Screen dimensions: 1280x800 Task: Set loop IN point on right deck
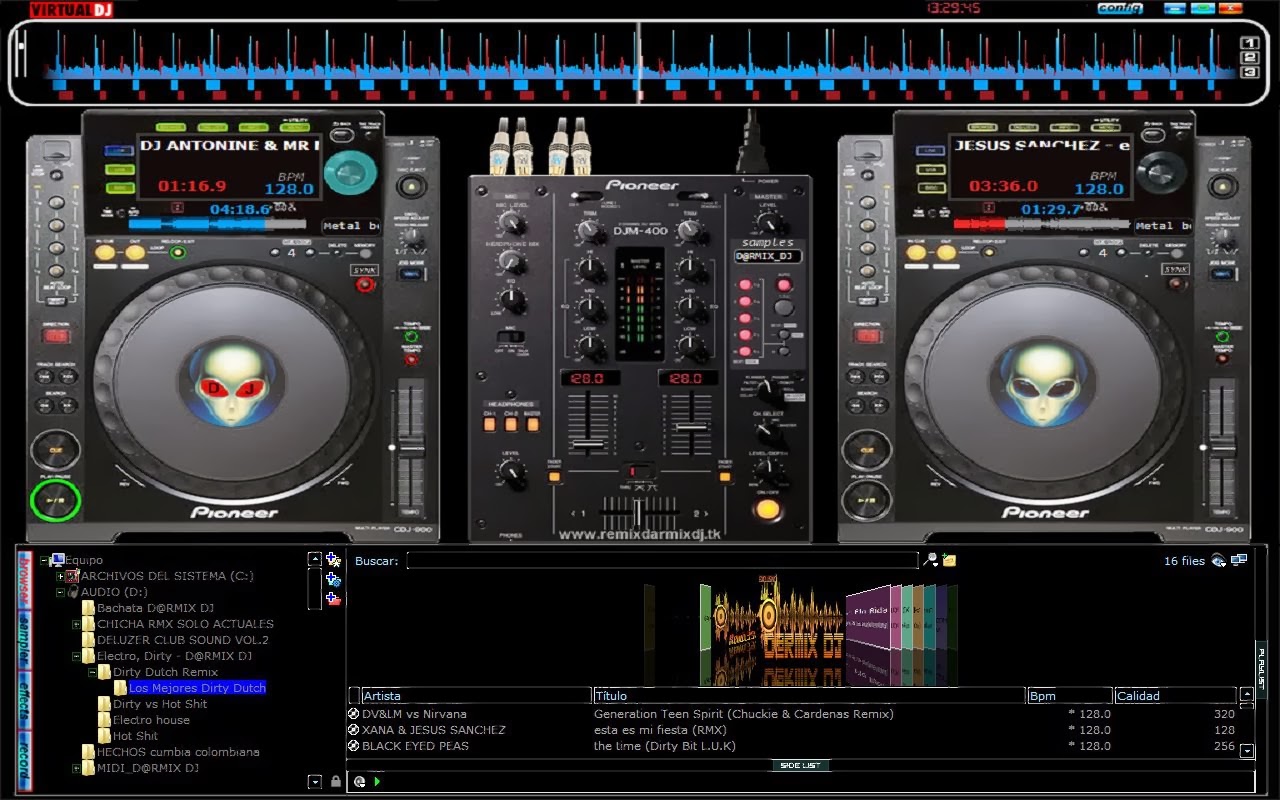917,253
